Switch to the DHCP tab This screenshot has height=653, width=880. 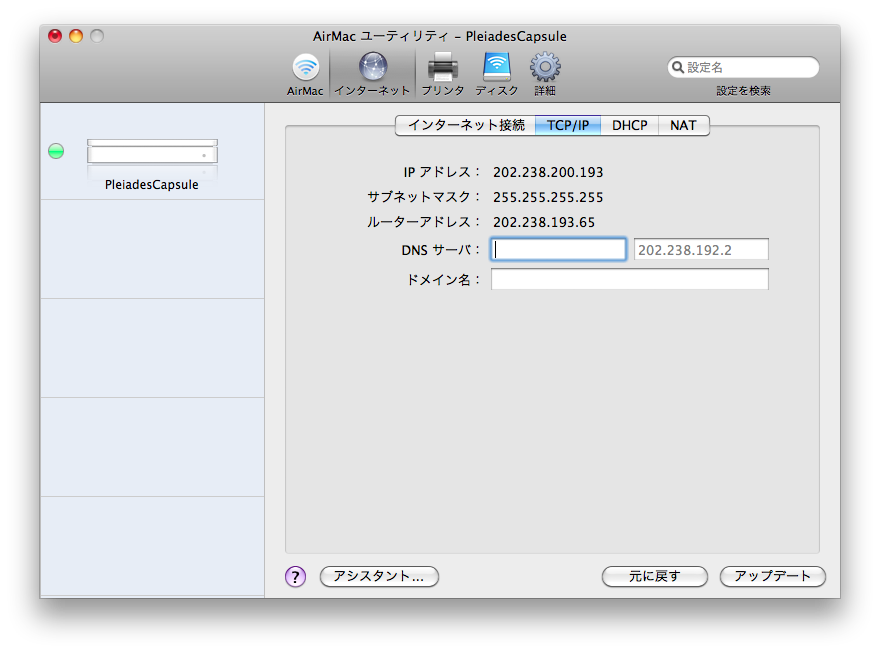point(629,125)
